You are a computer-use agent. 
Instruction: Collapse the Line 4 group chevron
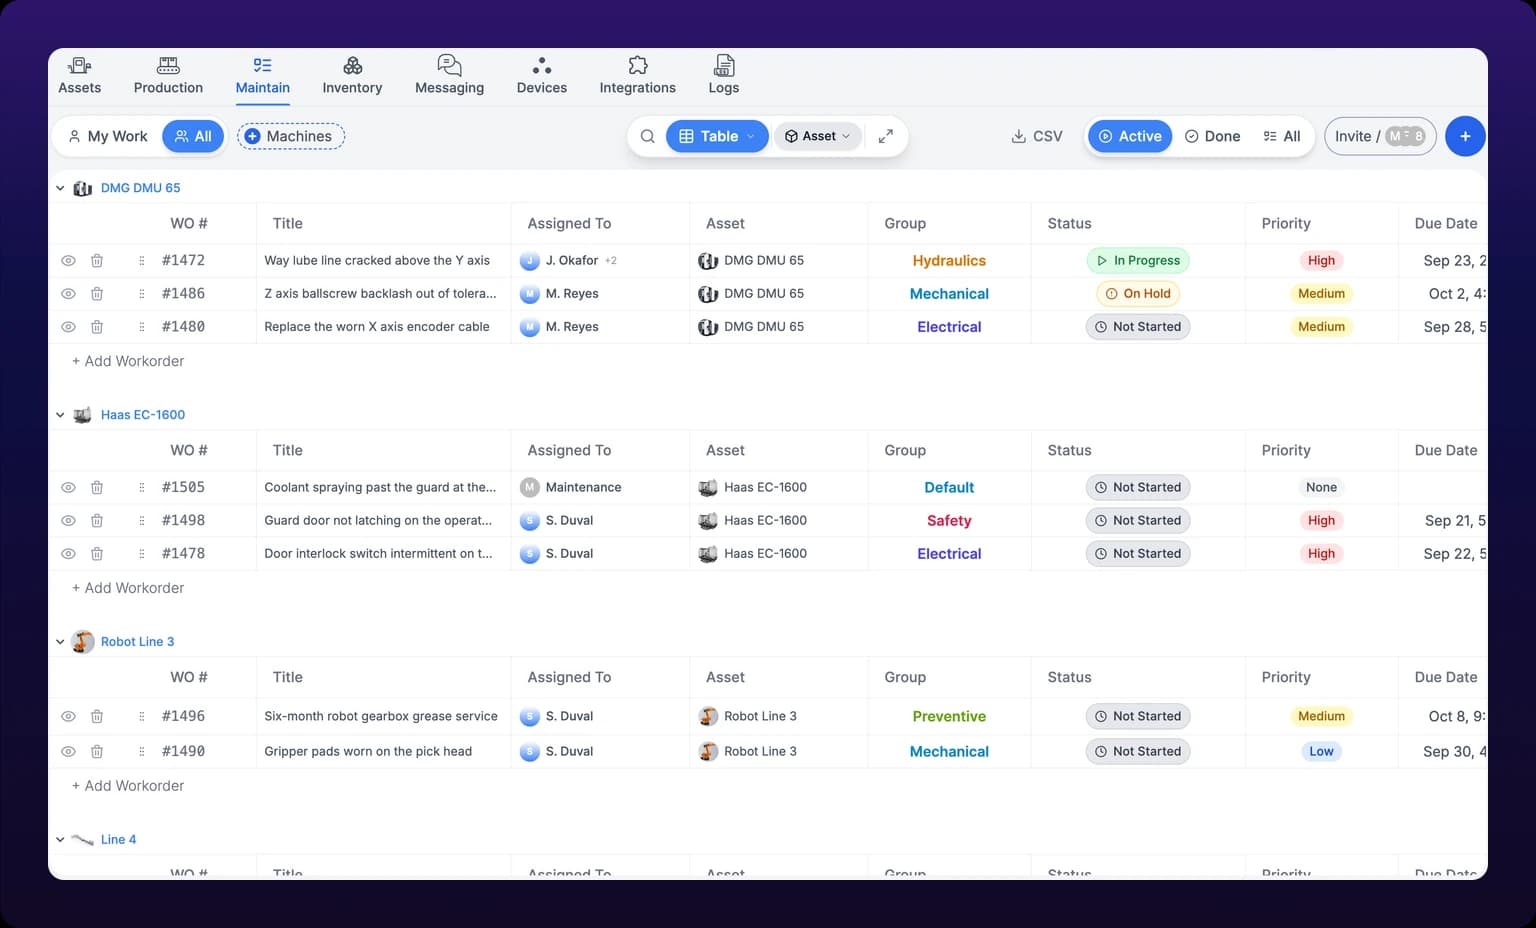click(60, 840)
